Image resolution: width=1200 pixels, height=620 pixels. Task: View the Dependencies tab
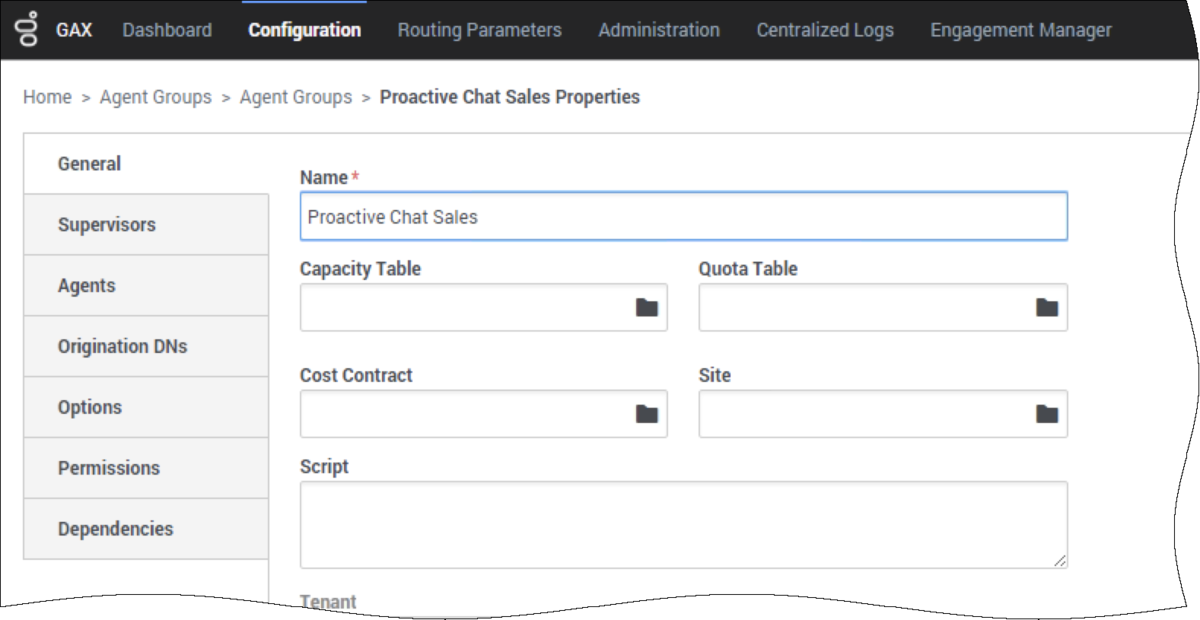146,530
